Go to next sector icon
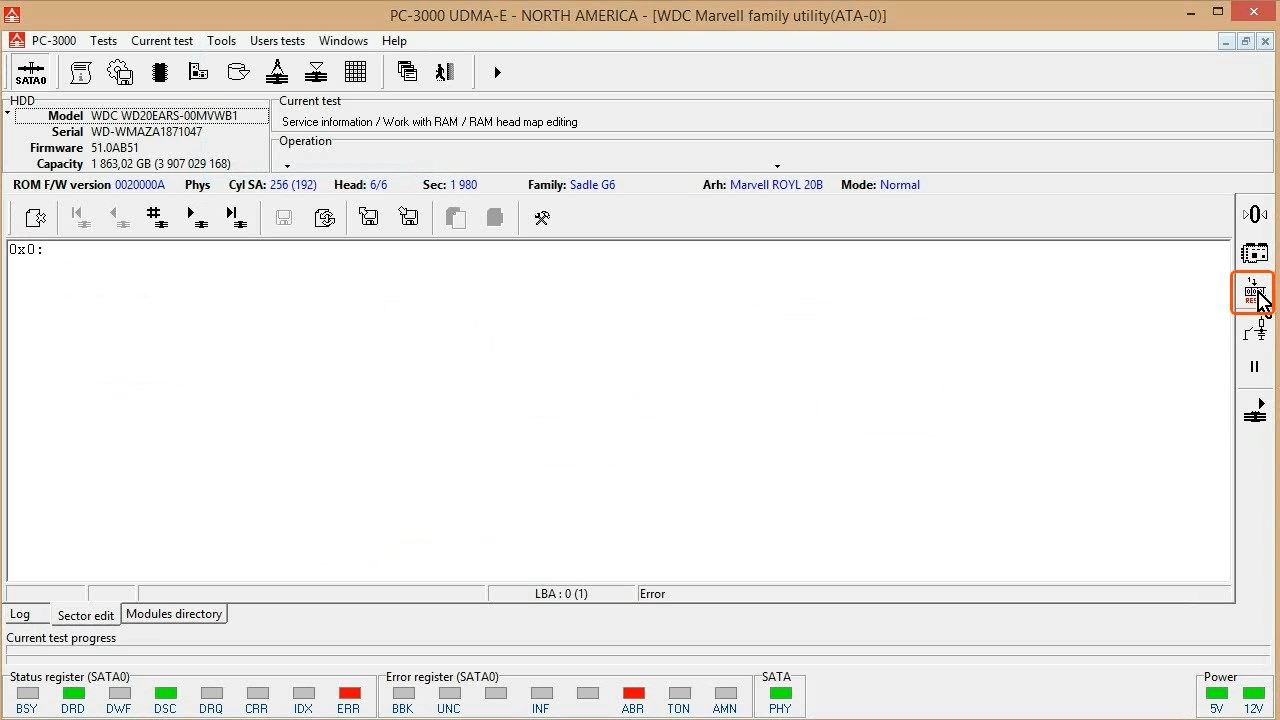1280x720 pixels. point(197,217)
